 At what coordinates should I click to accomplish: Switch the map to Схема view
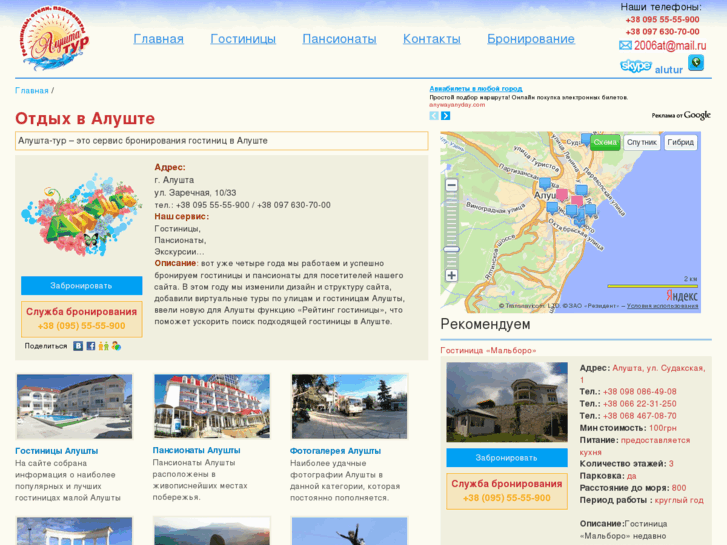[605, 142]
